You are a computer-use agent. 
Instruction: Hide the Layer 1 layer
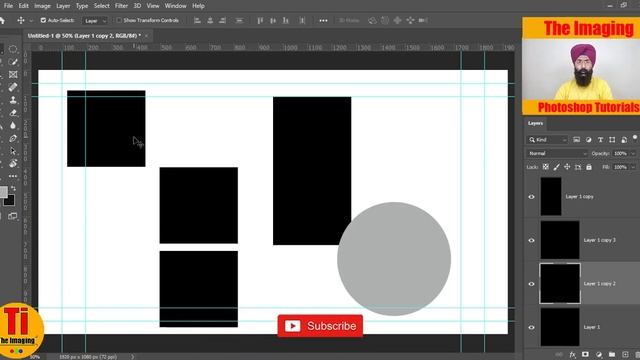pos(531,327)
